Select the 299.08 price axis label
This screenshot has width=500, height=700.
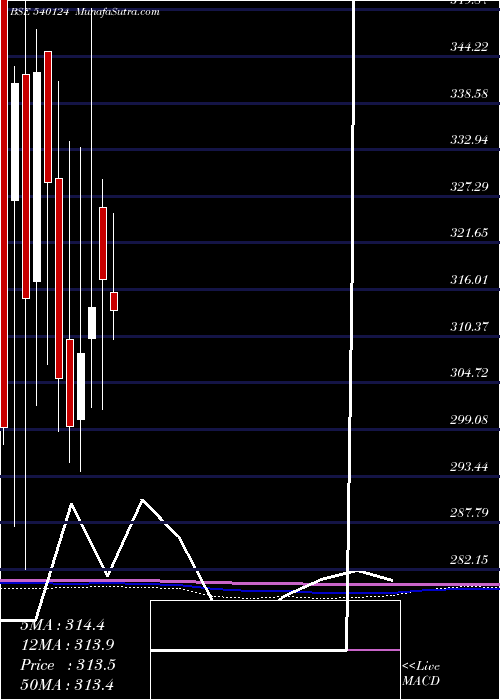point(469,419)
